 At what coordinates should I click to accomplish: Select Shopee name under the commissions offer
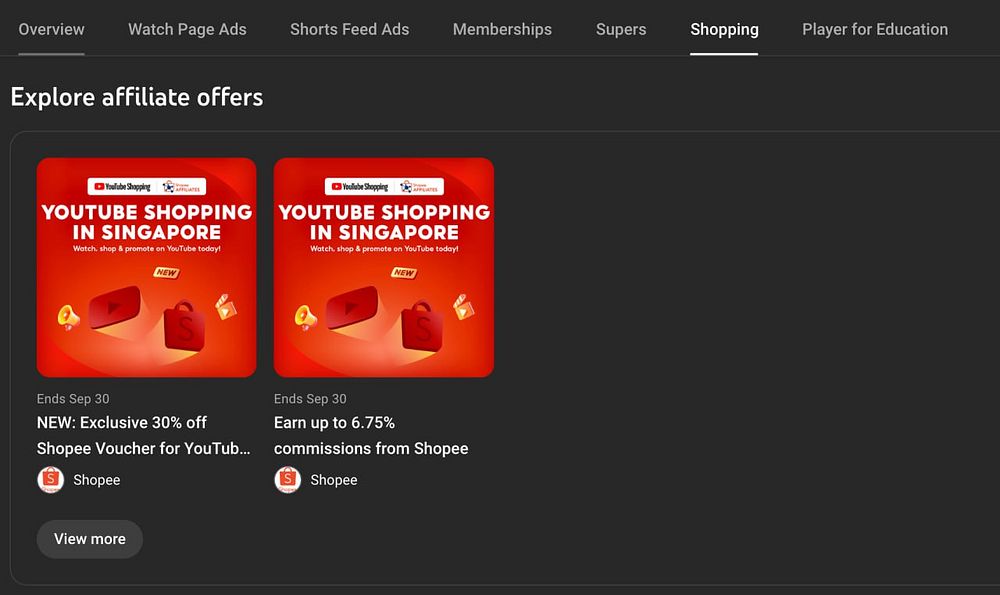pyautogui.click(x=334, y=480)
